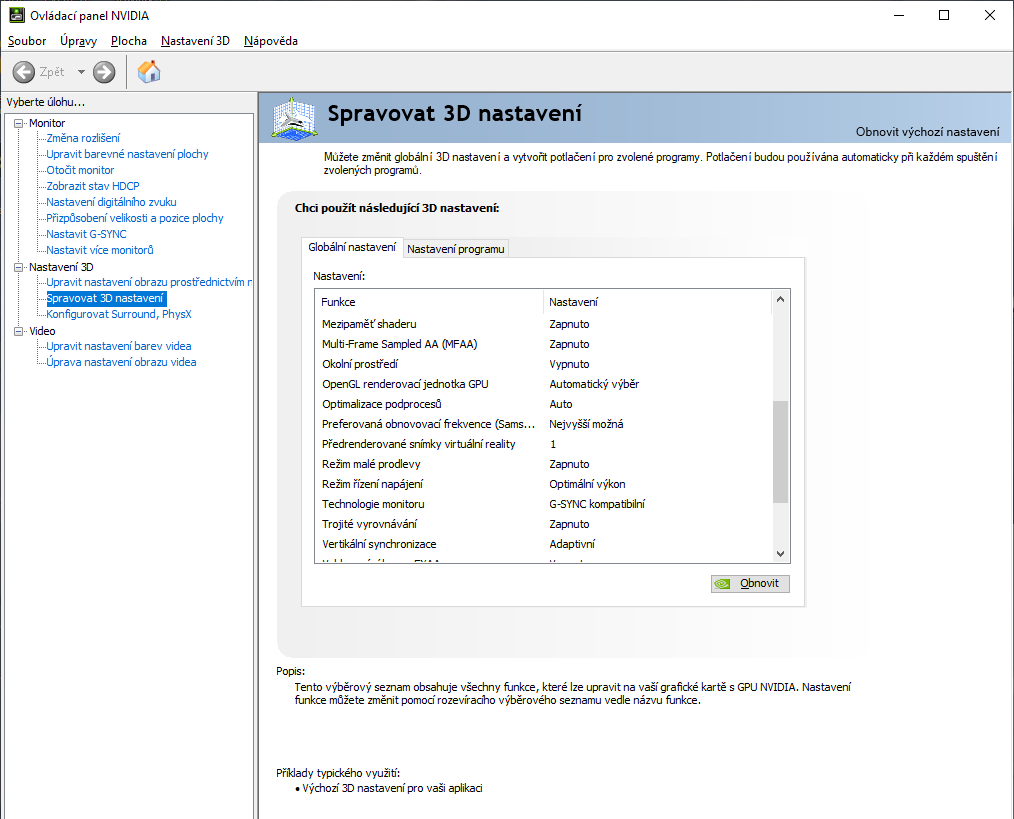Image resolution: width=1014 pixels, height=819 pixels.
Task: Select Předrenderované snímky virtuální reality row
Action: click(543, 444)
